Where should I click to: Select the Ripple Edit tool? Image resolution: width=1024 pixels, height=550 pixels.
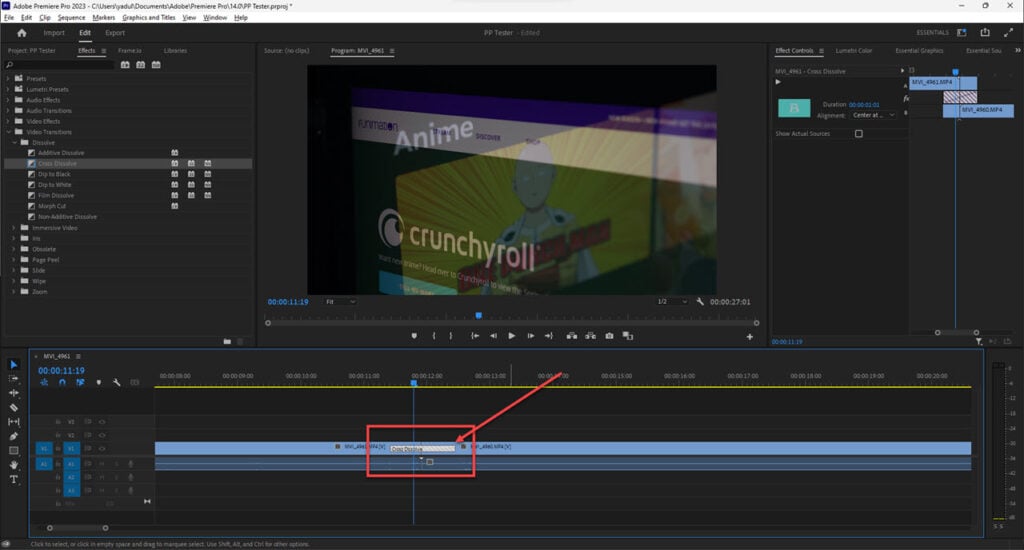pos(14,393)
